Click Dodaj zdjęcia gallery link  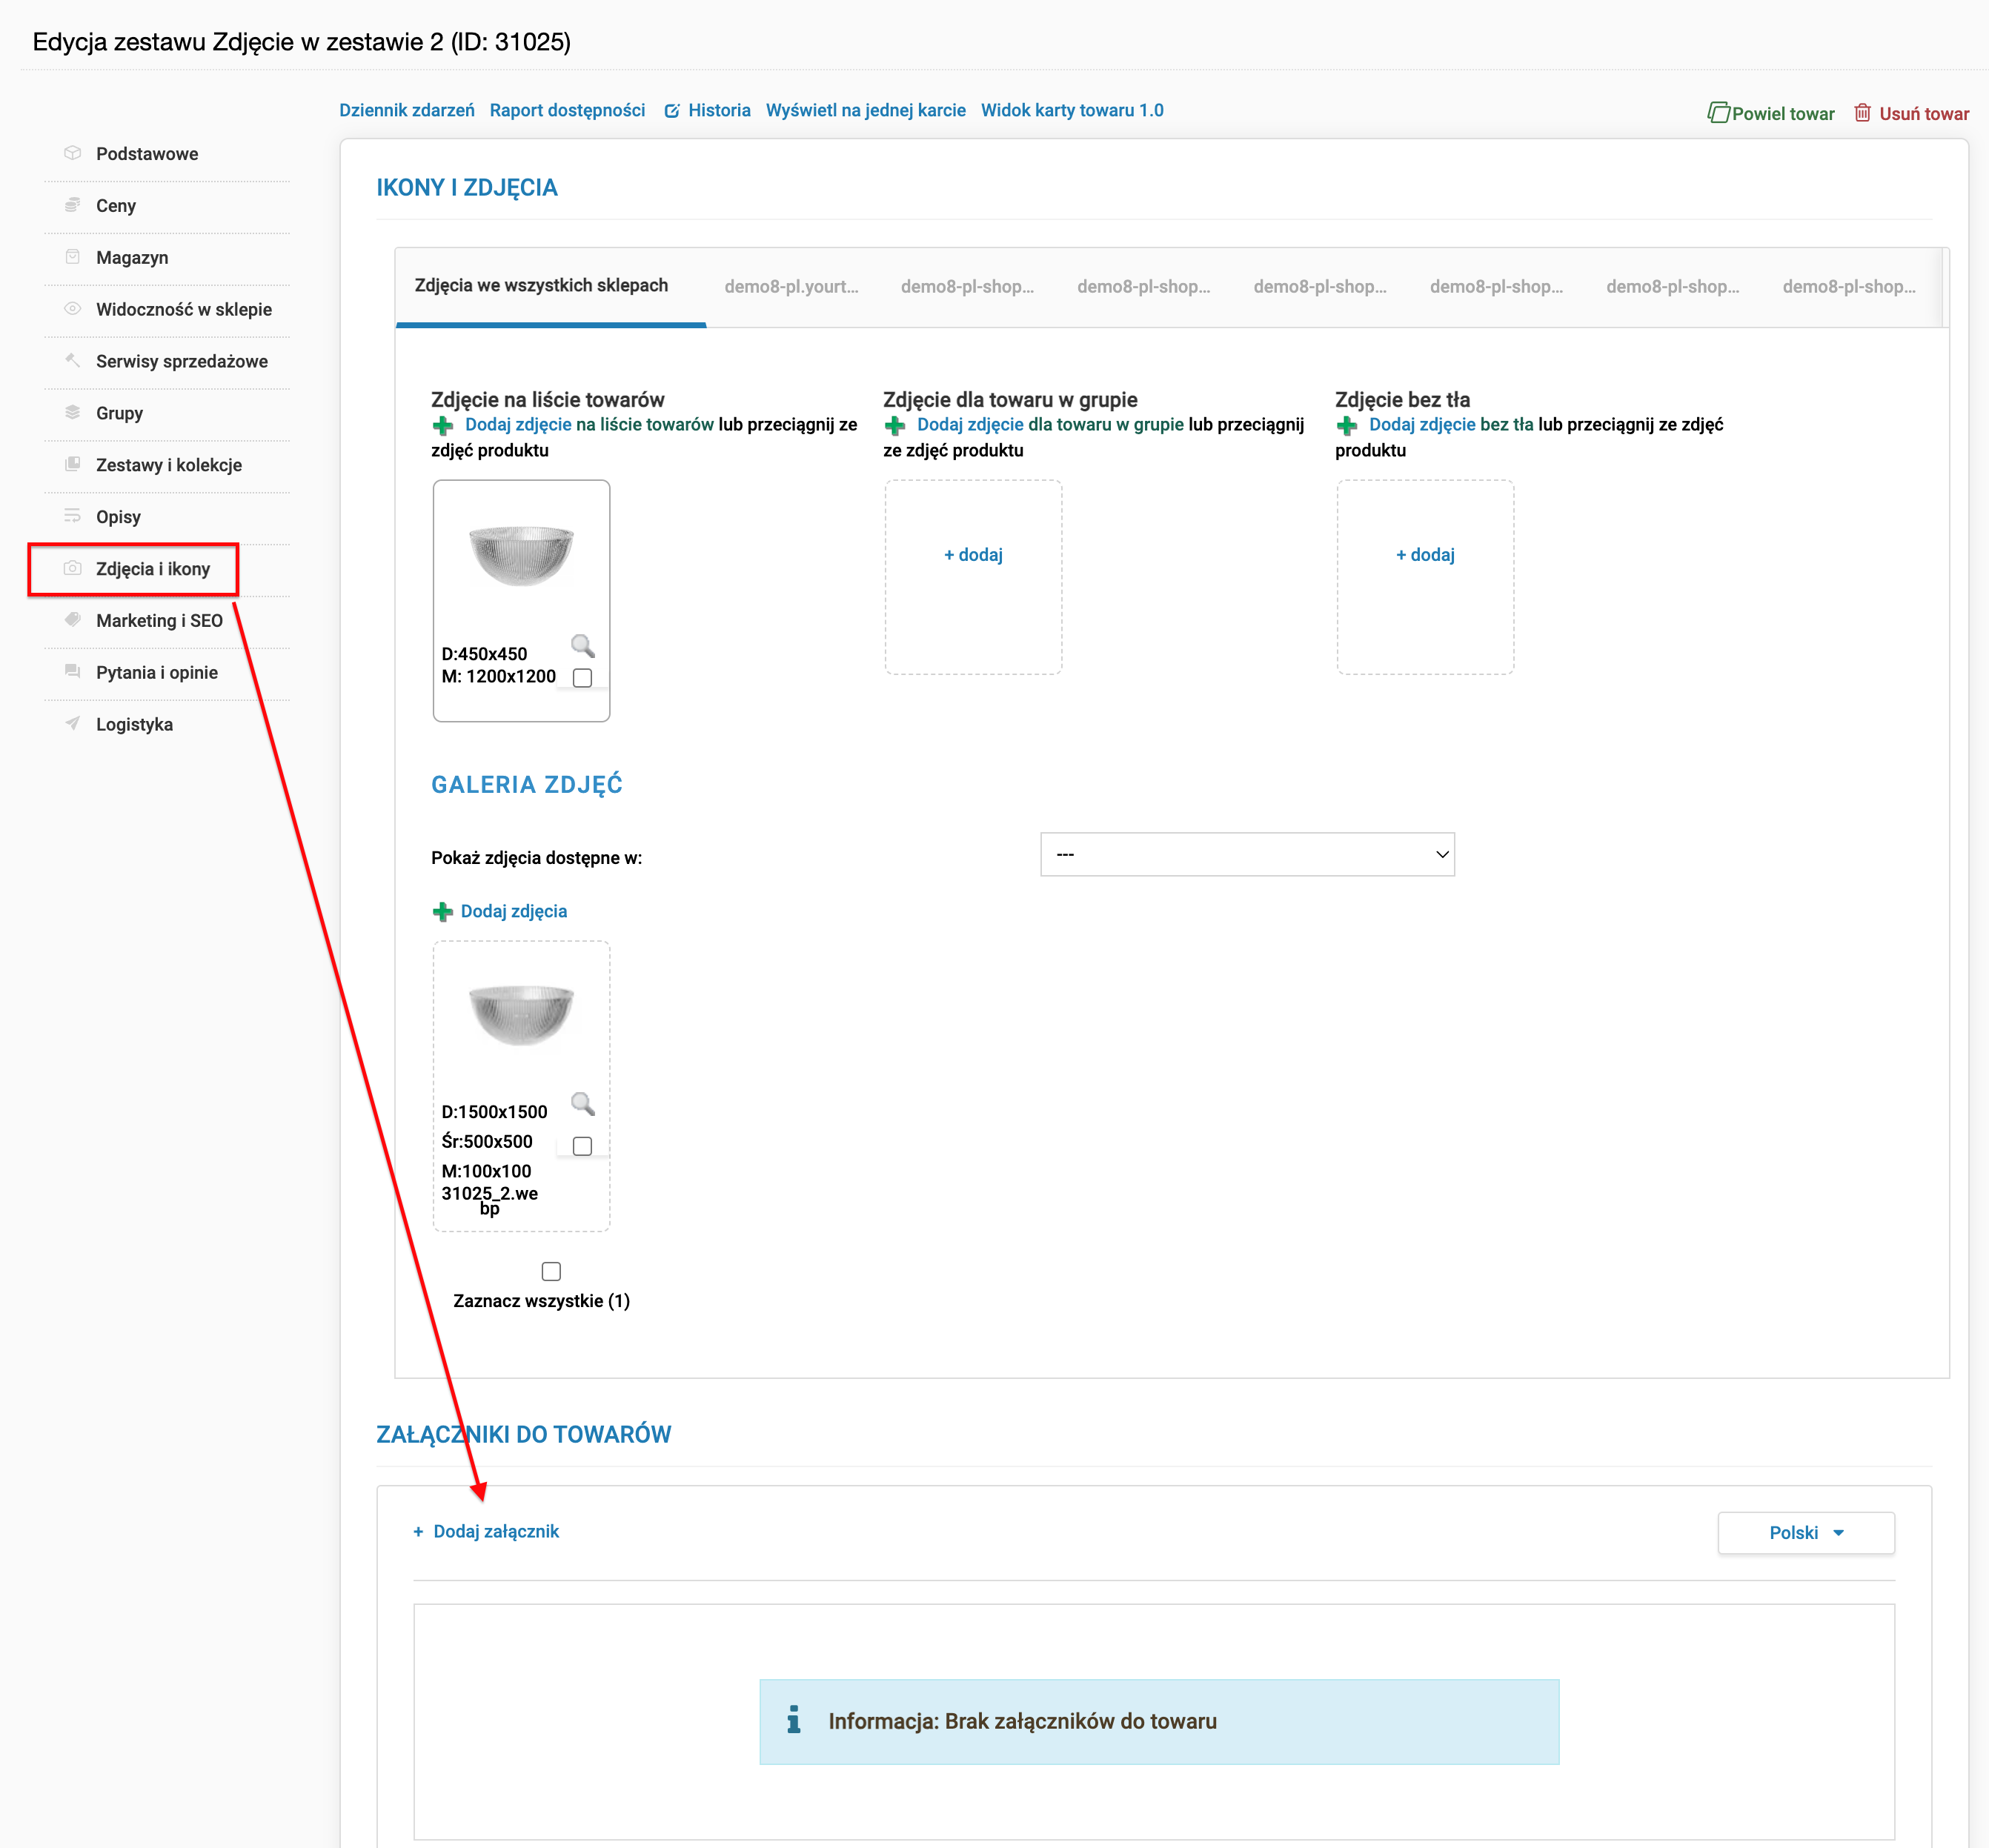point(514,912)
